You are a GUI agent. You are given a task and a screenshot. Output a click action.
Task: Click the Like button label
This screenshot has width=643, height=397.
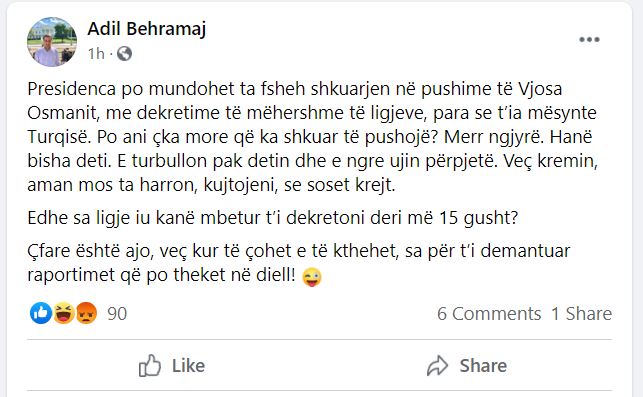(188, 365)
